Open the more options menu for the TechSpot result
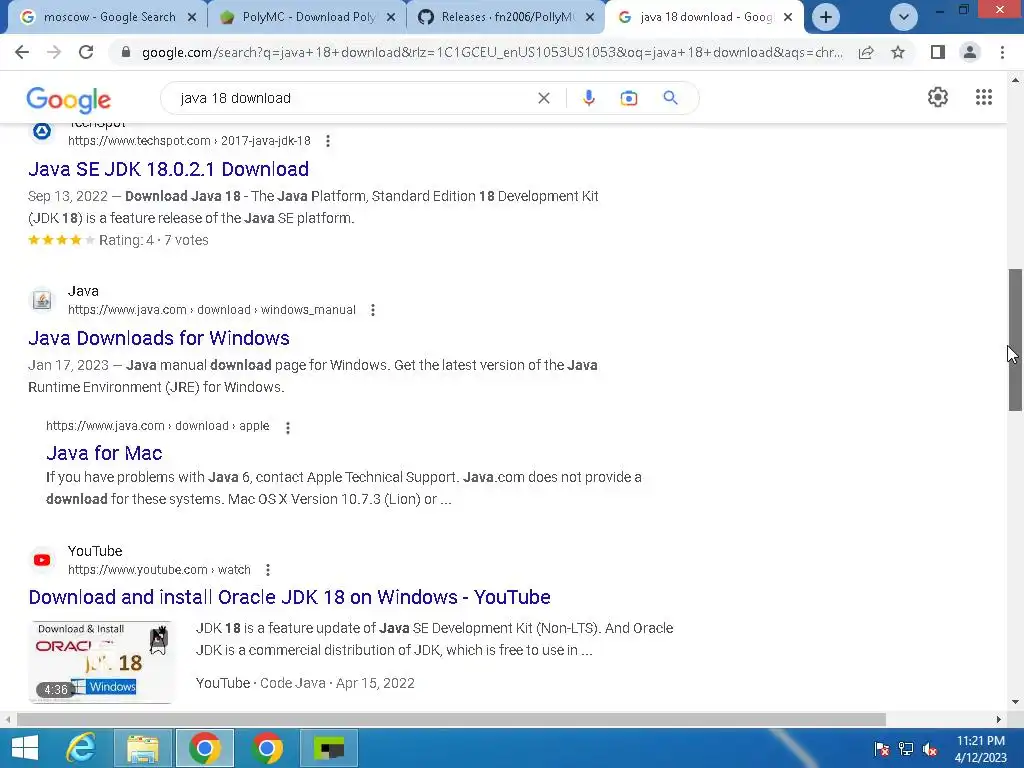The image size is (1024, 768). [328, 141]
